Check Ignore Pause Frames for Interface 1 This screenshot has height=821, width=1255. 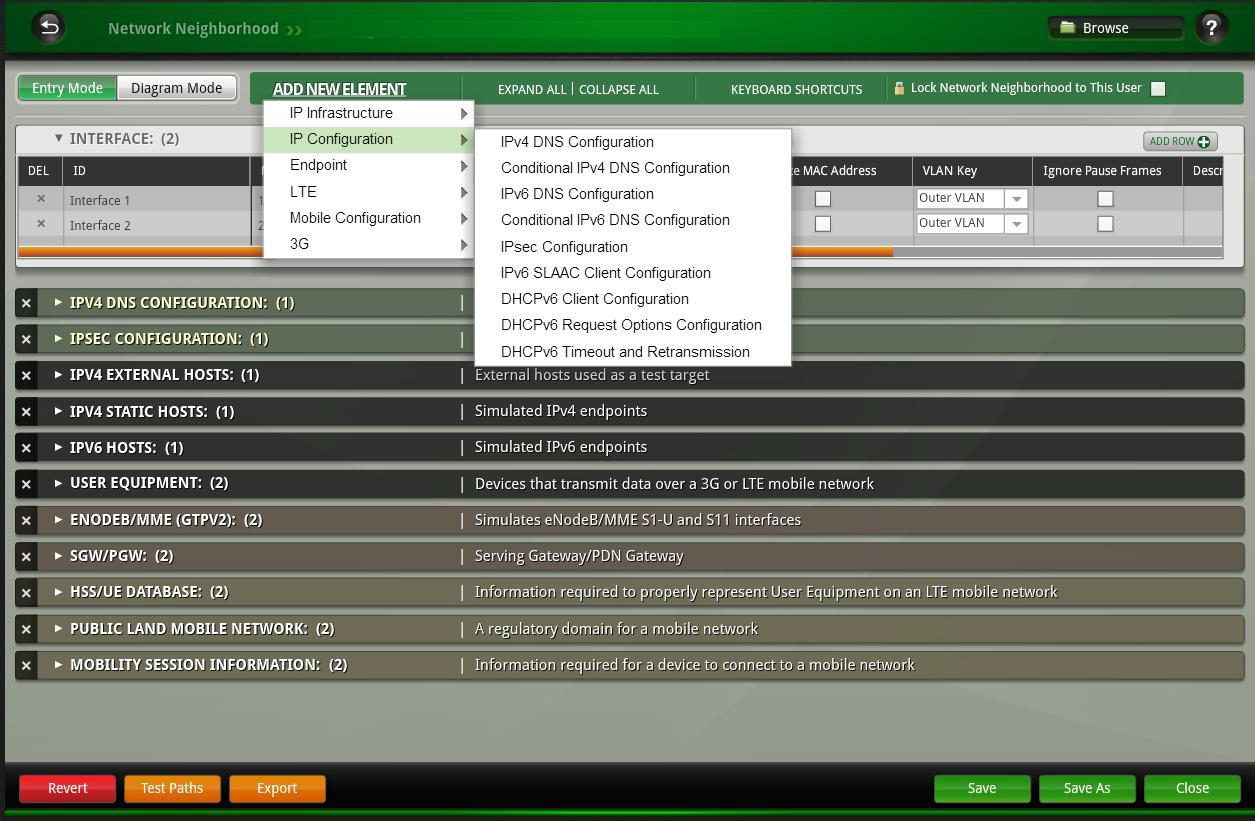pyautogui.click(x=1105, y=199)
